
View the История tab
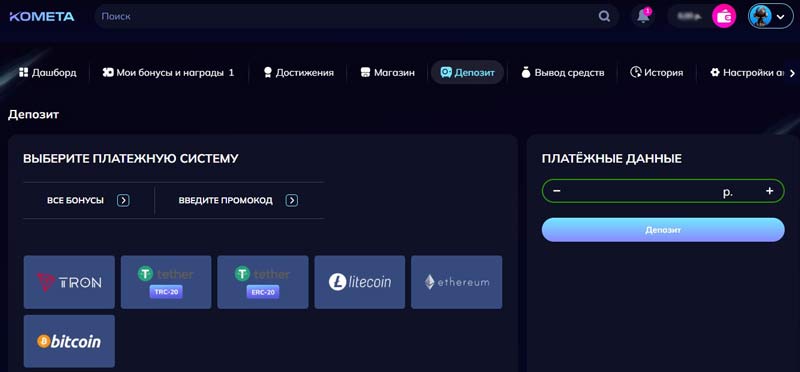(656, 72)
